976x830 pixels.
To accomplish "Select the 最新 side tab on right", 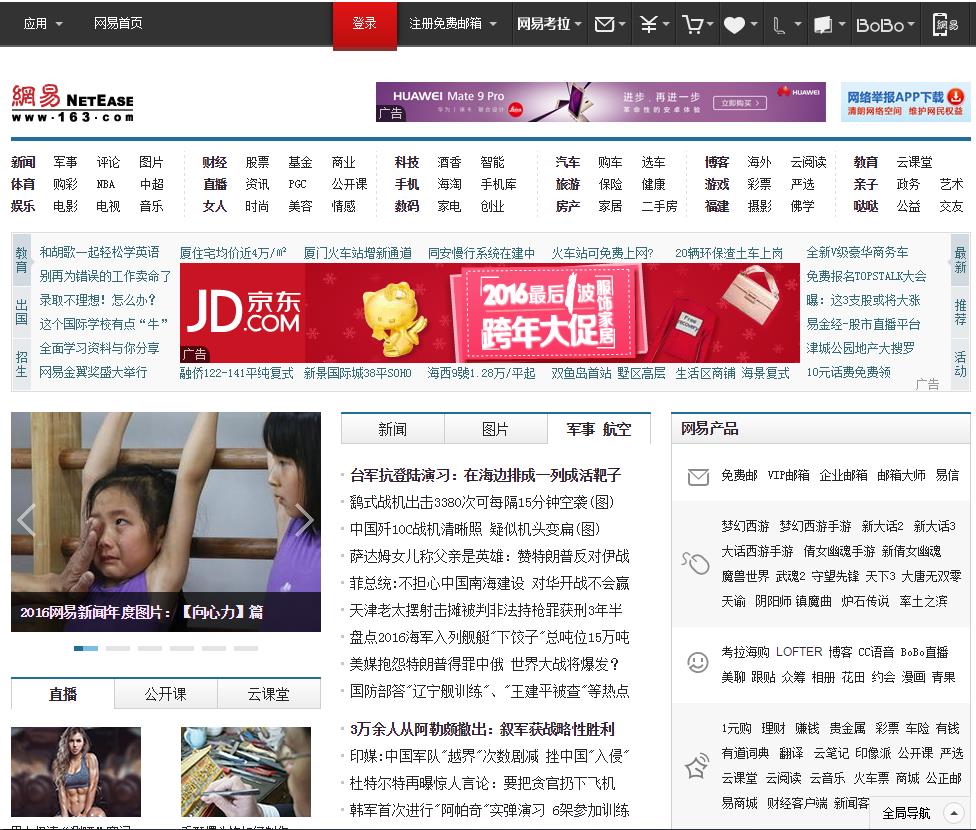I will click(x=960, y=260).
